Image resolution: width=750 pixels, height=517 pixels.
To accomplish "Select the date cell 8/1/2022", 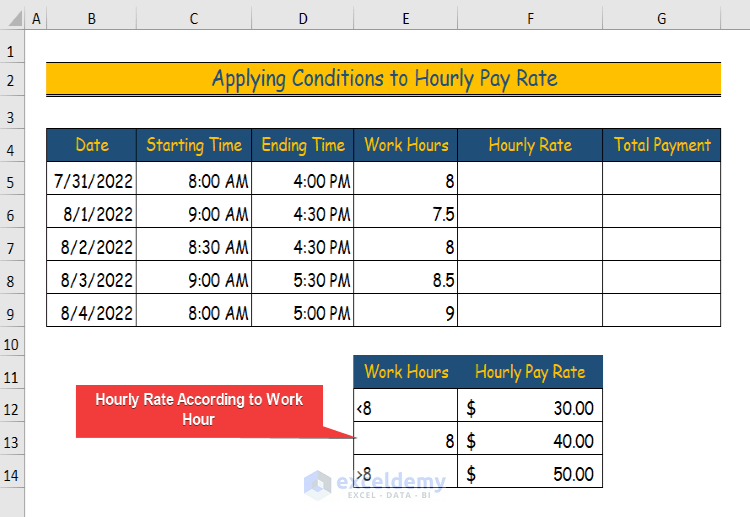I will 91,211.
